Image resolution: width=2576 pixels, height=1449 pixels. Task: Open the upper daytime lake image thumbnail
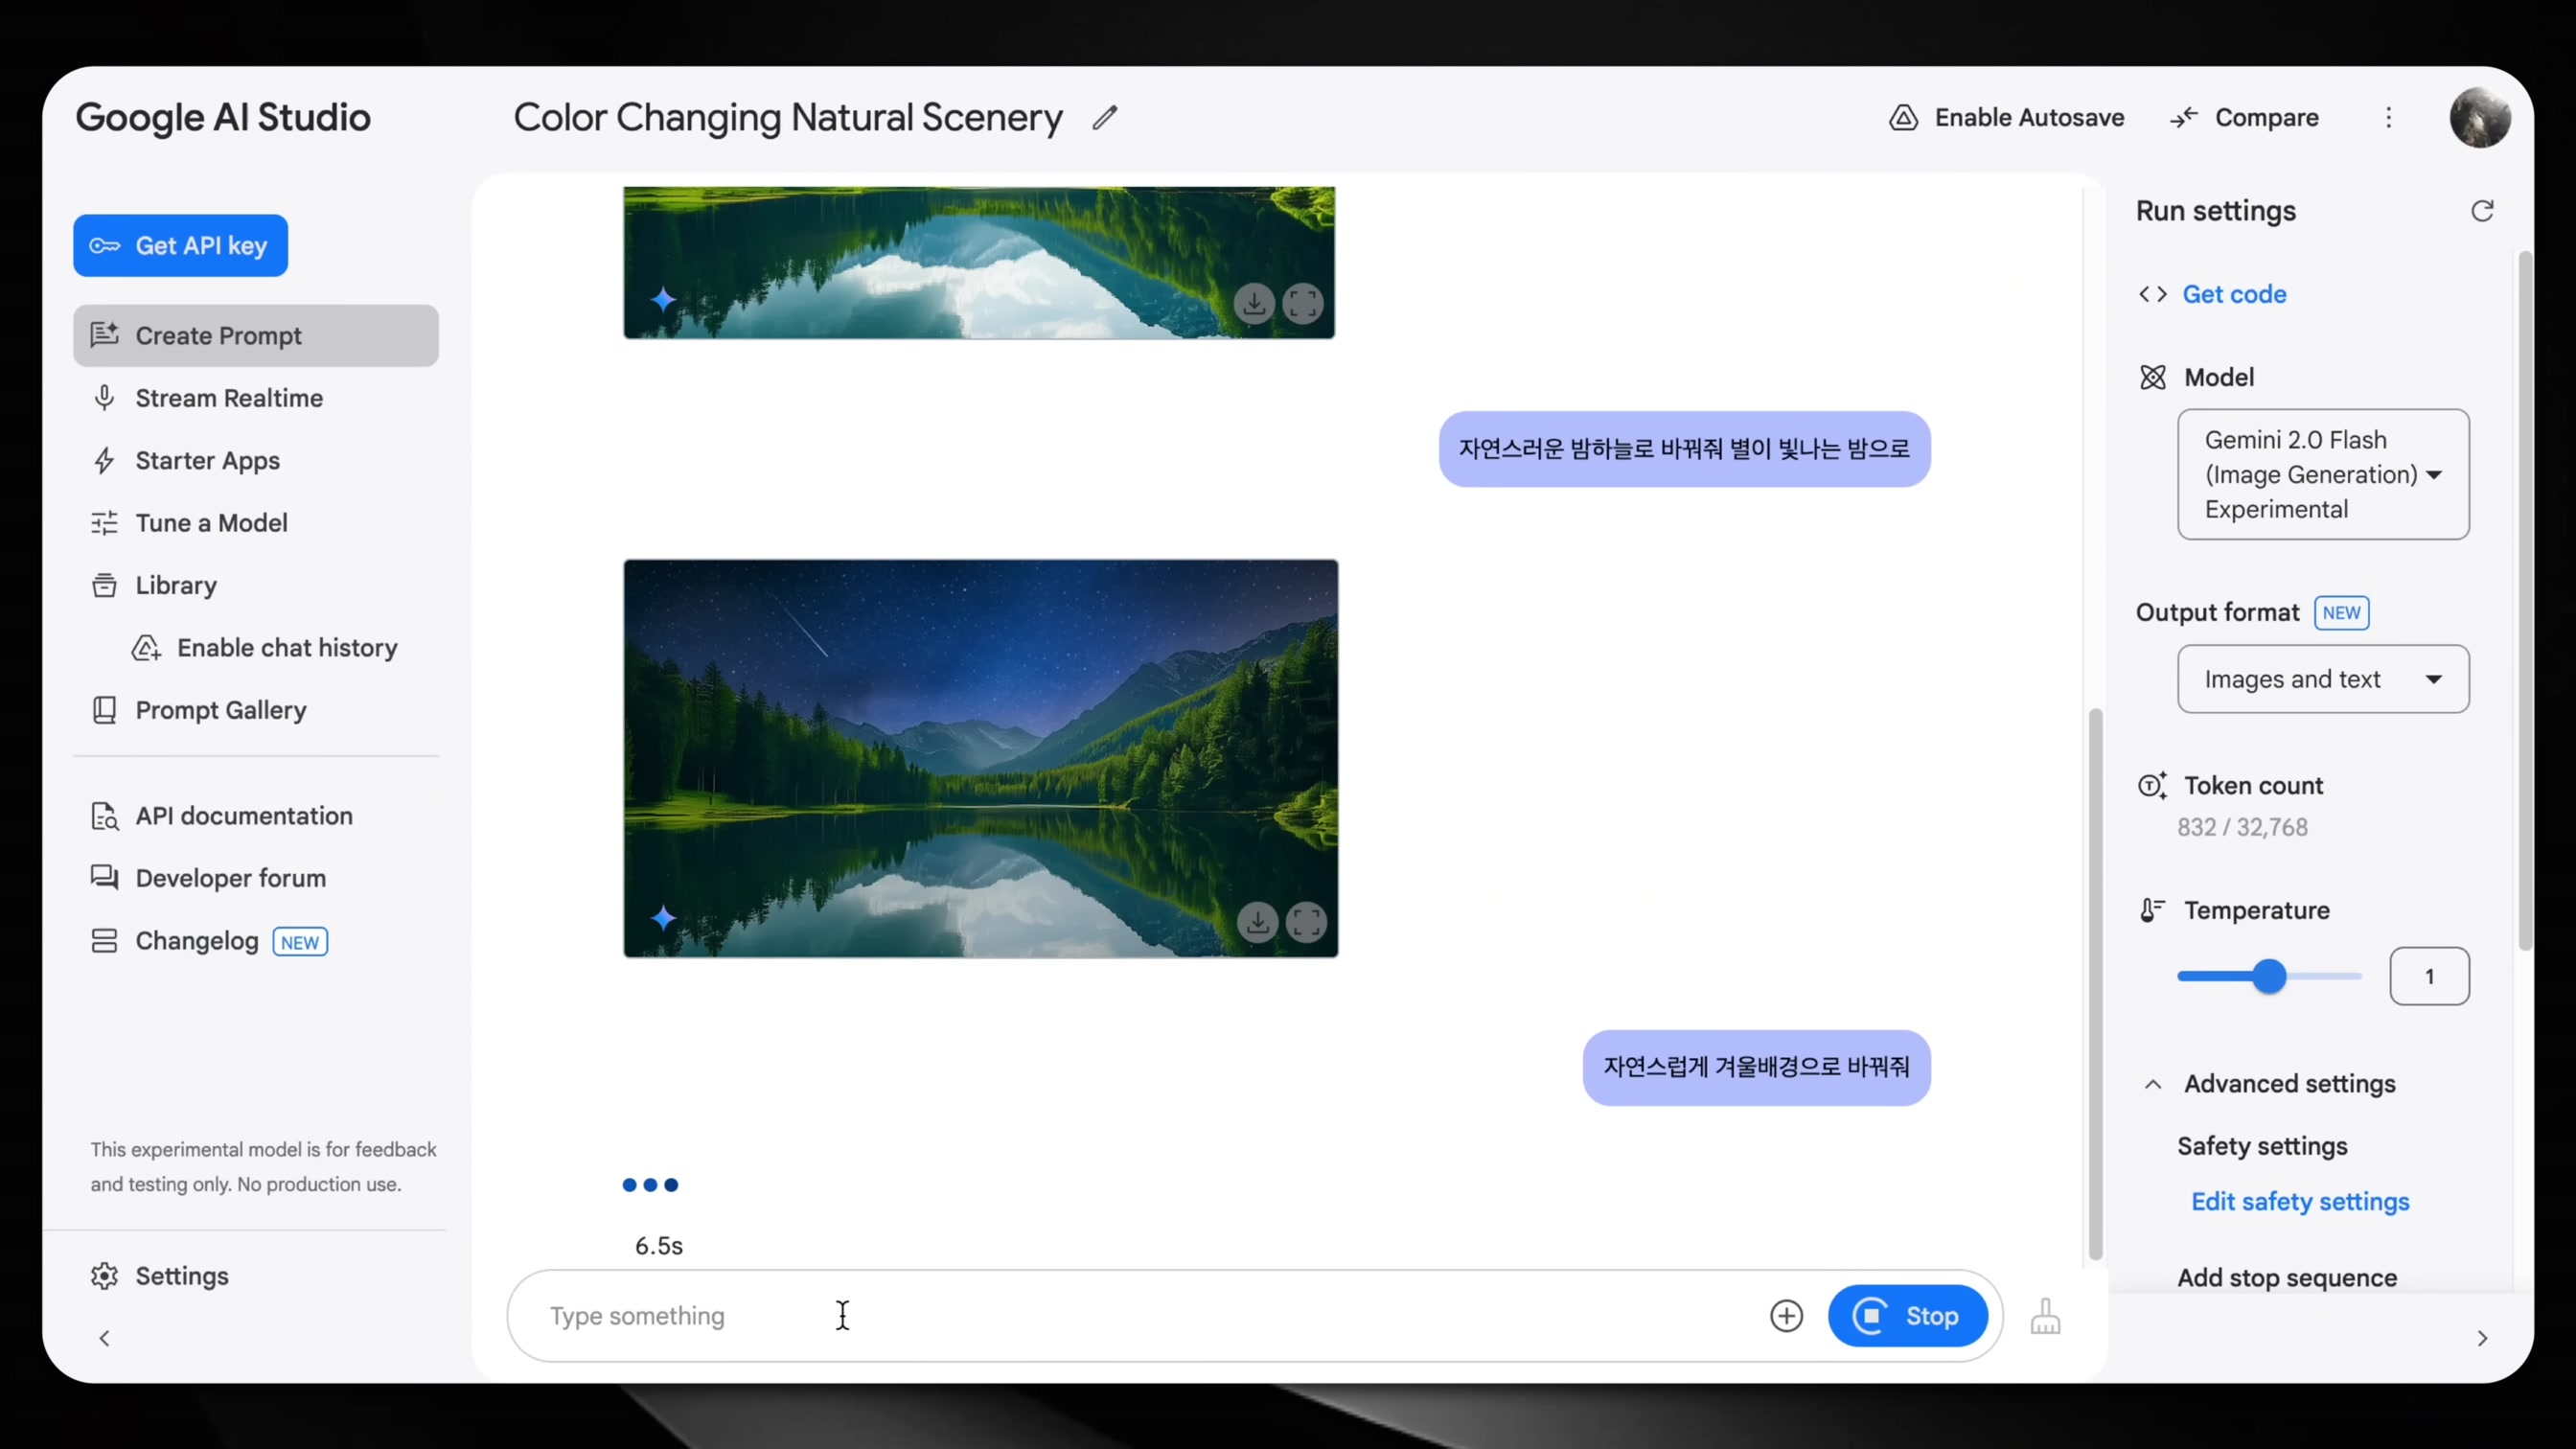point(979,262)
